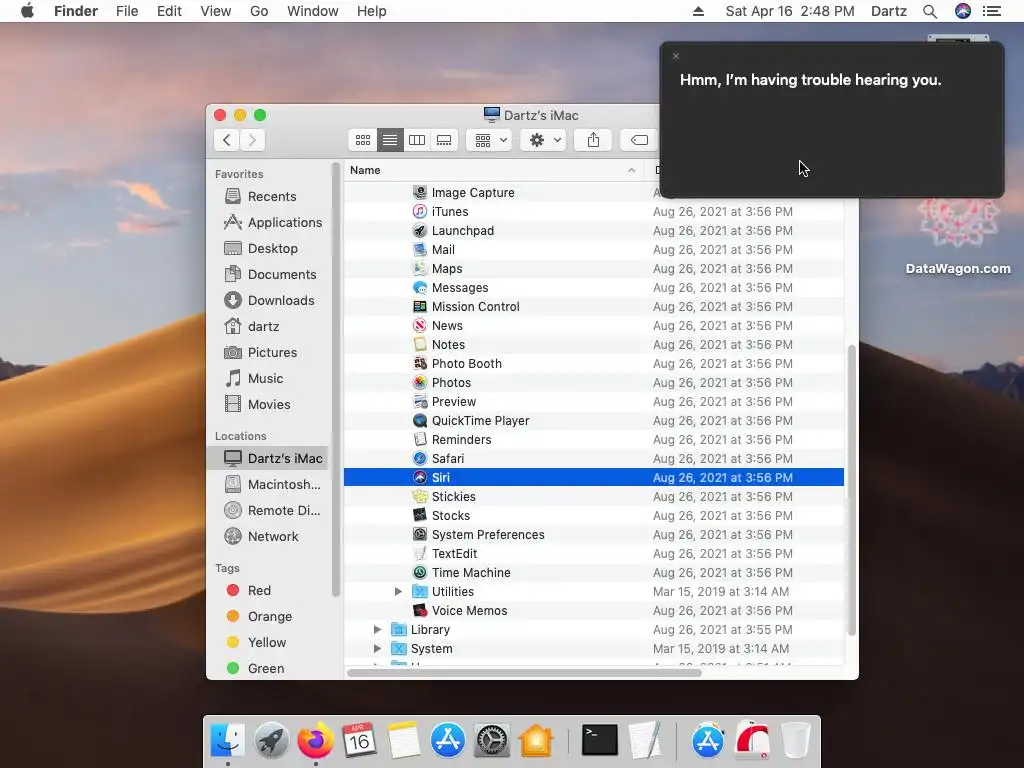Open the Window menu
The image size is (1024, 768).
pos(313,11)
